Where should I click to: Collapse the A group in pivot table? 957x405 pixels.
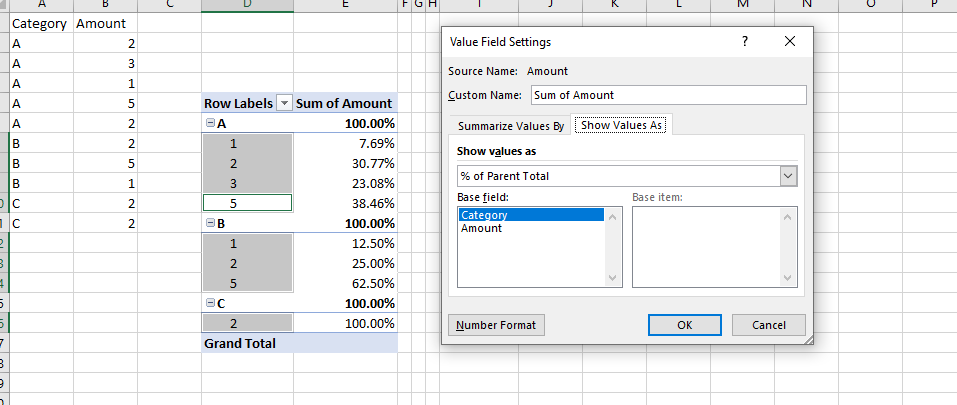(211, 123)
